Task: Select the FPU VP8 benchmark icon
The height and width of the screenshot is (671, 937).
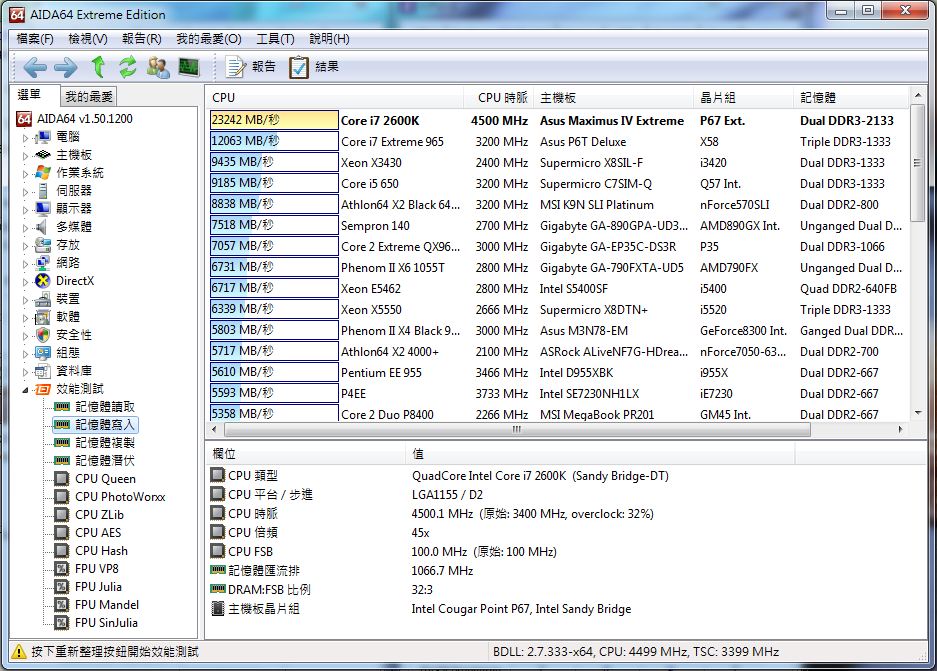Action: [x=62, y=569]
